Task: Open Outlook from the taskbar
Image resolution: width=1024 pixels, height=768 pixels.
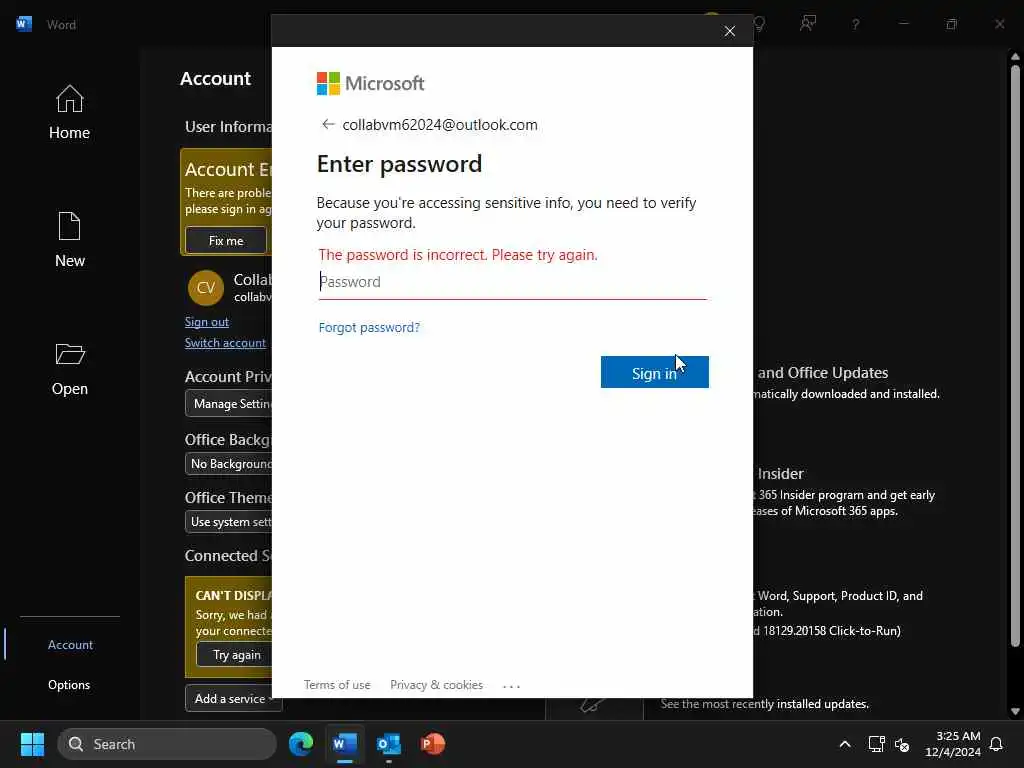Action: pos(389,744)
